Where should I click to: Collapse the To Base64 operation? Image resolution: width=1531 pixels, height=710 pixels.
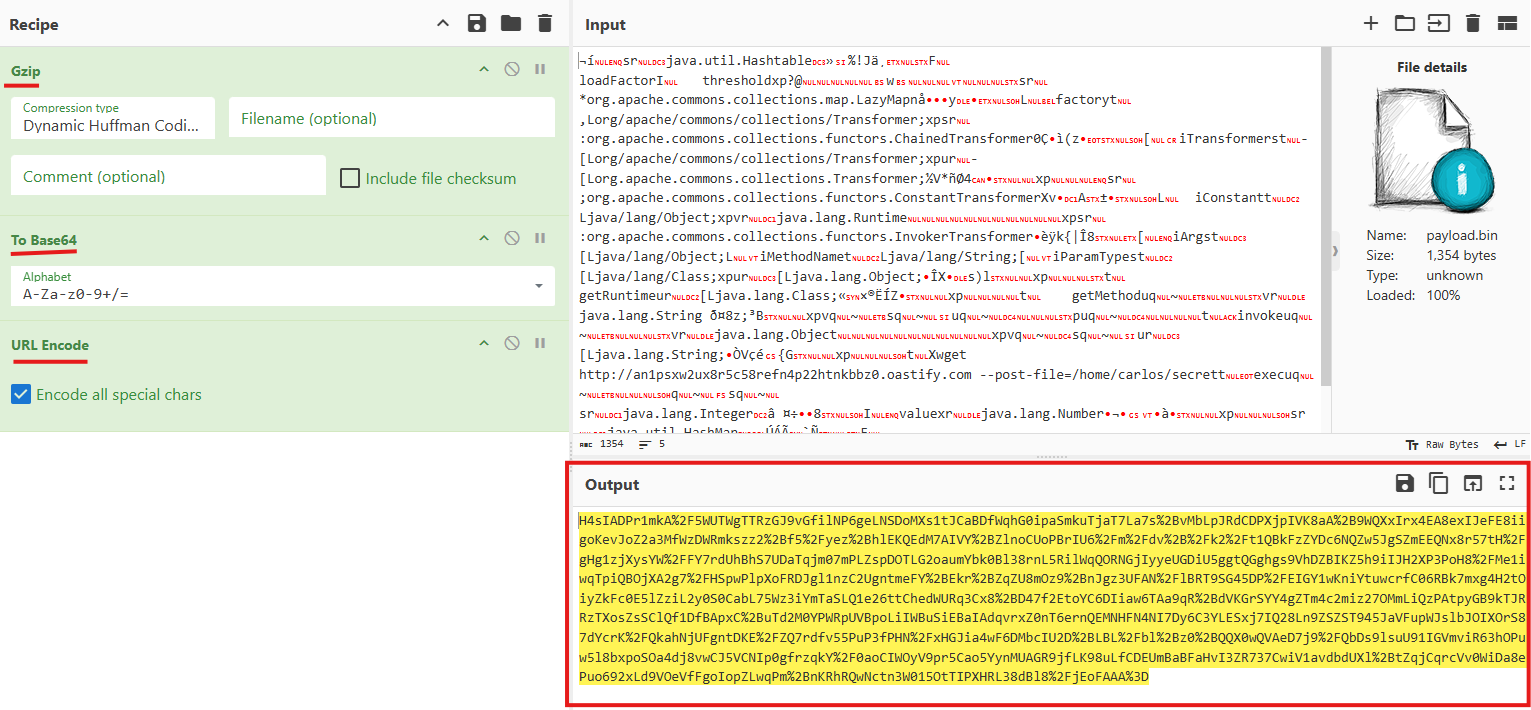tap(484, 238)
